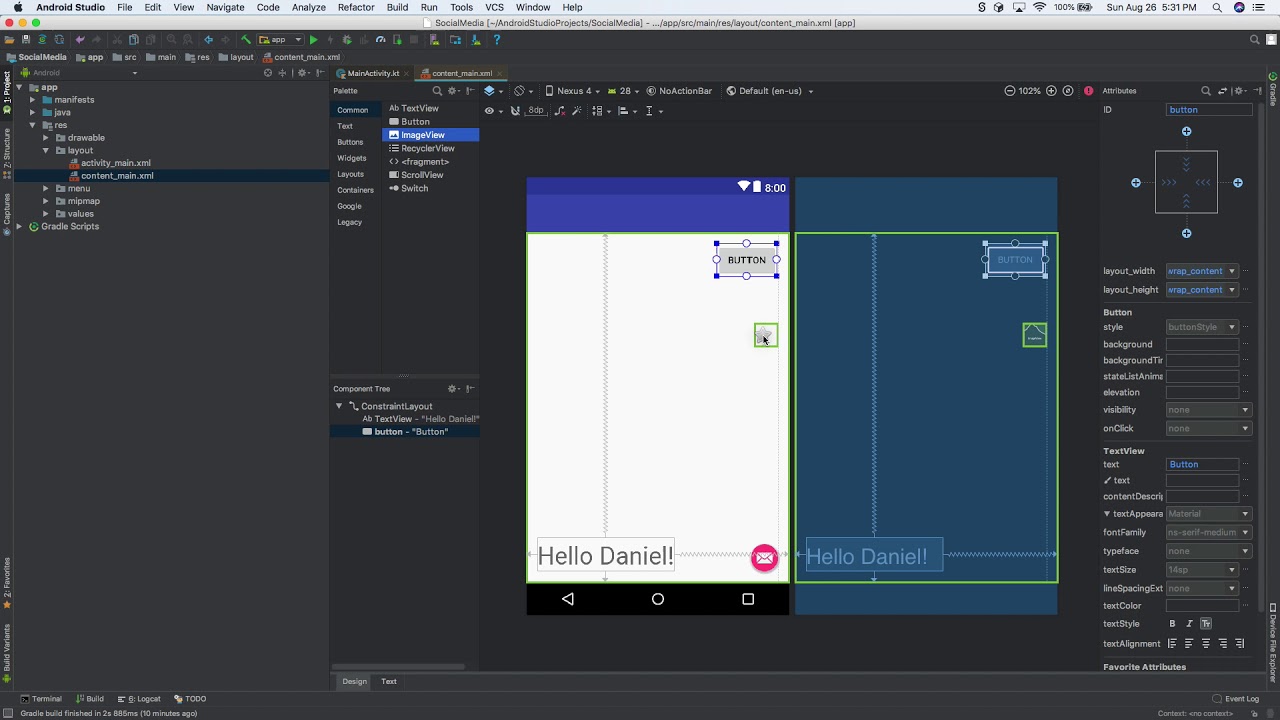This screenshot has width=1280, height=720.
Task: Open the Nexus 4 device dropdown
Action: point(573,91)
